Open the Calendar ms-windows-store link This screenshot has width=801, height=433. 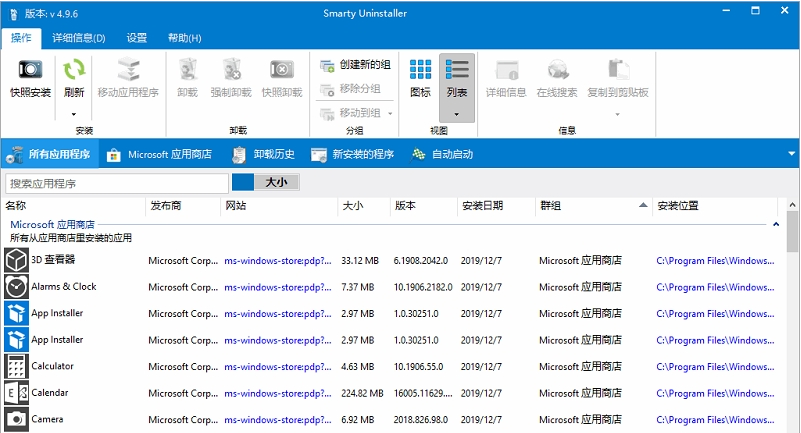pyautogui.click(x=276, y=393)
